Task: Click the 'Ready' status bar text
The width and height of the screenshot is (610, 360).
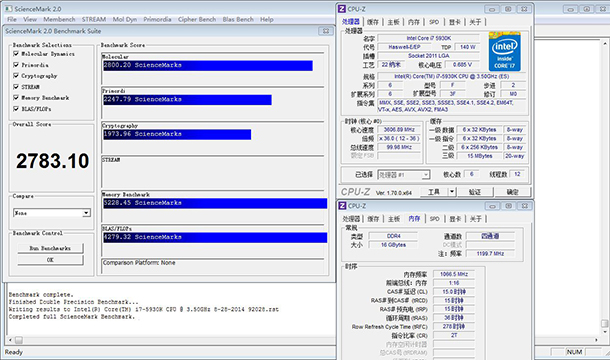Action: pyautogui.click(x=14, y=352)
